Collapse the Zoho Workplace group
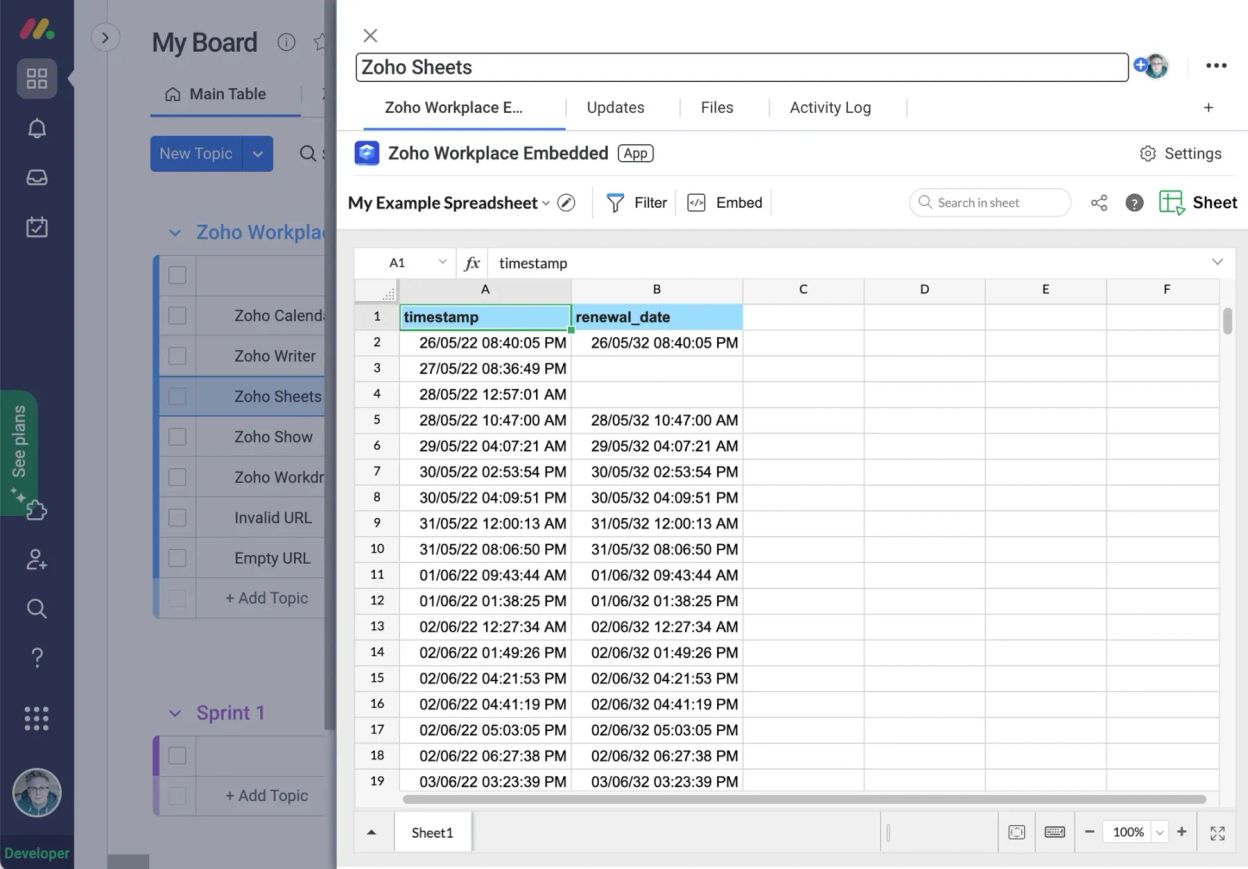Screen dimensions: 1248x869 [175, 232]
